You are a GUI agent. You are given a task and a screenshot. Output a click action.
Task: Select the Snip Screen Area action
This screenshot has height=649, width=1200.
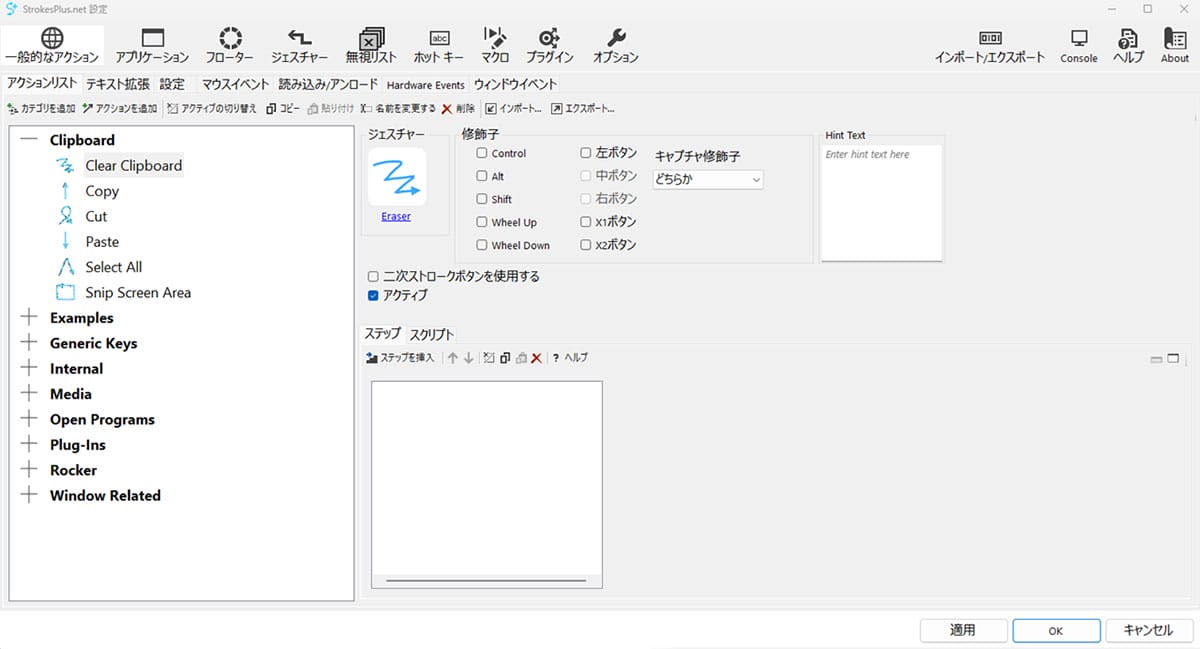(x=138, y=293)
